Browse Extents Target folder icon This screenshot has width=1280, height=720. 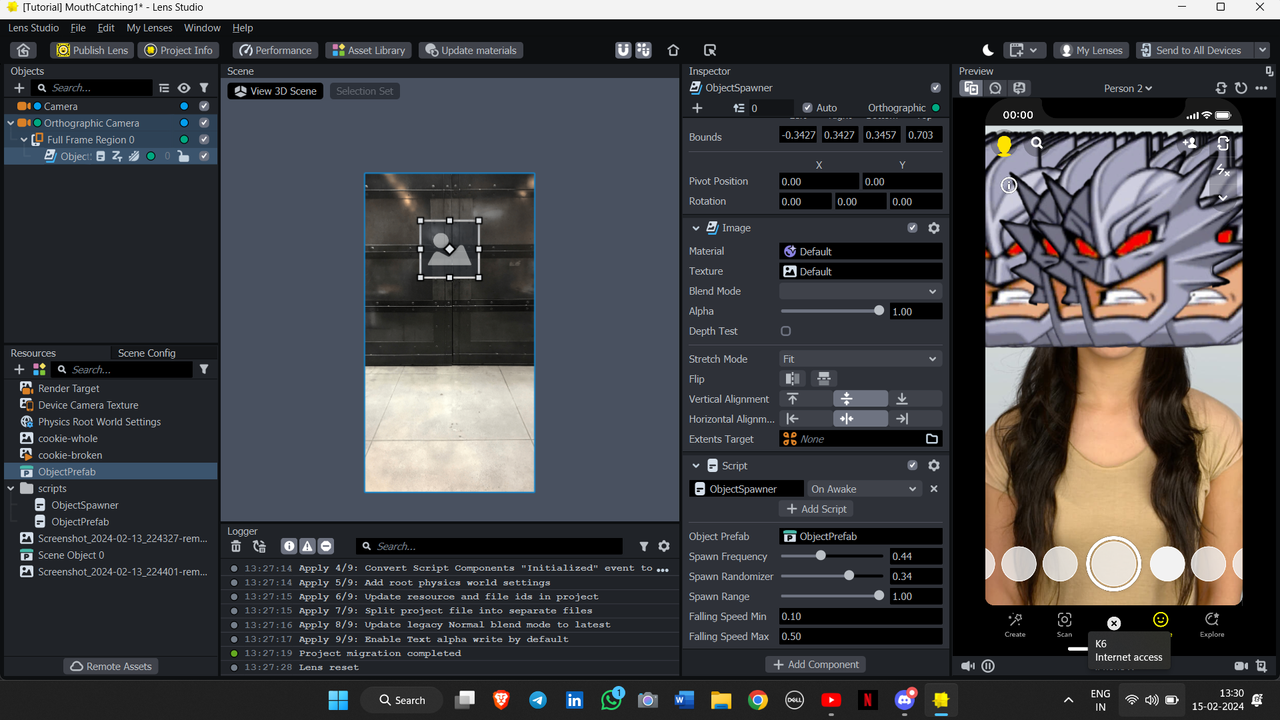coord(932,439)
